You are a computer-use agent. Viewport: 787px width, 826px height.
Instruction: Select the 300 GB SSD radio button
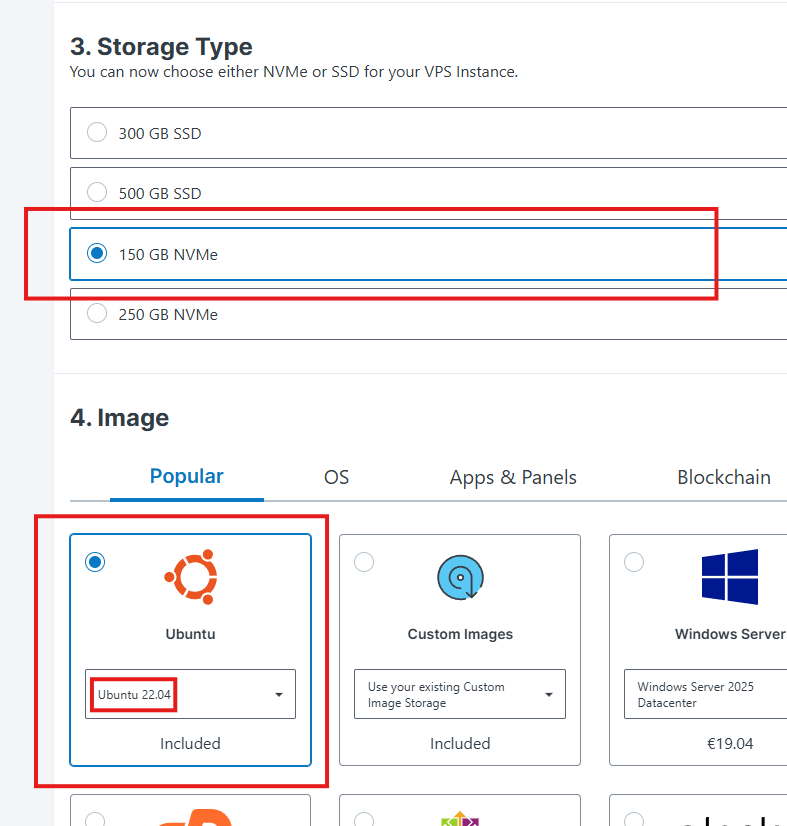tap(97, 133)
